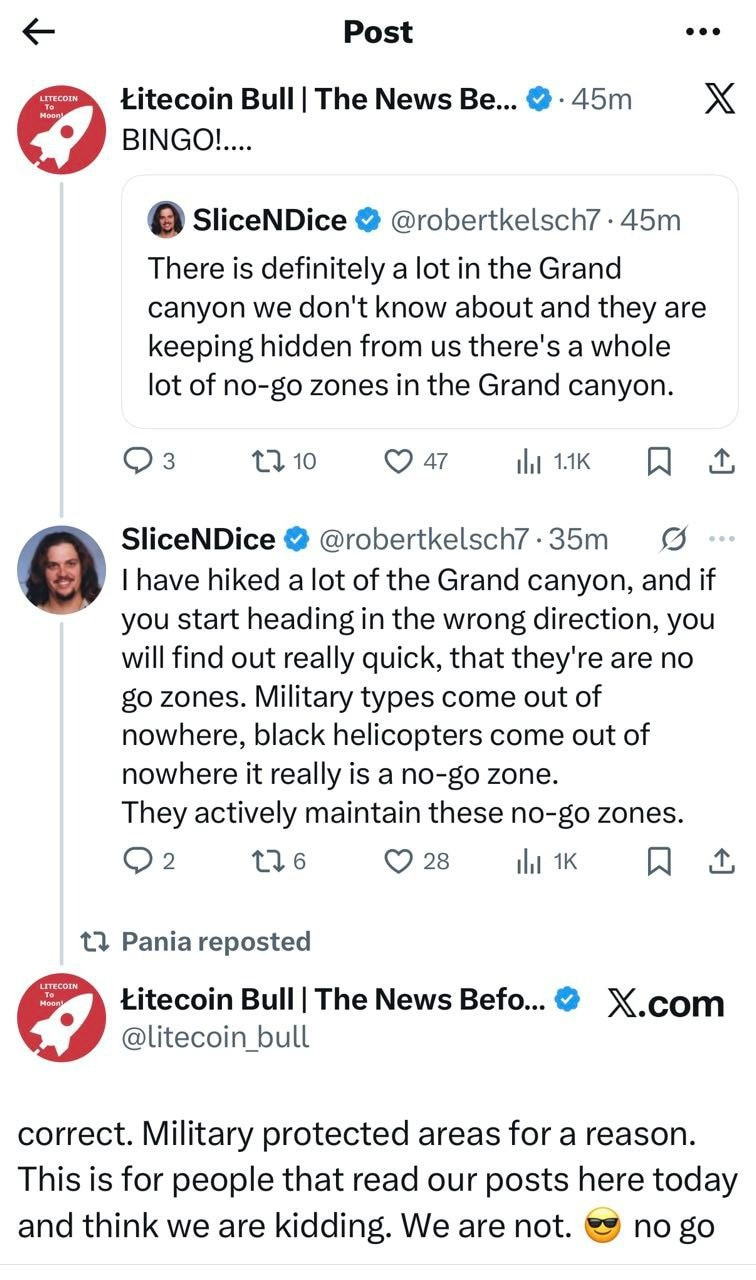Tap the back arrow icon

pyautogui.click(x=38, y=32)
